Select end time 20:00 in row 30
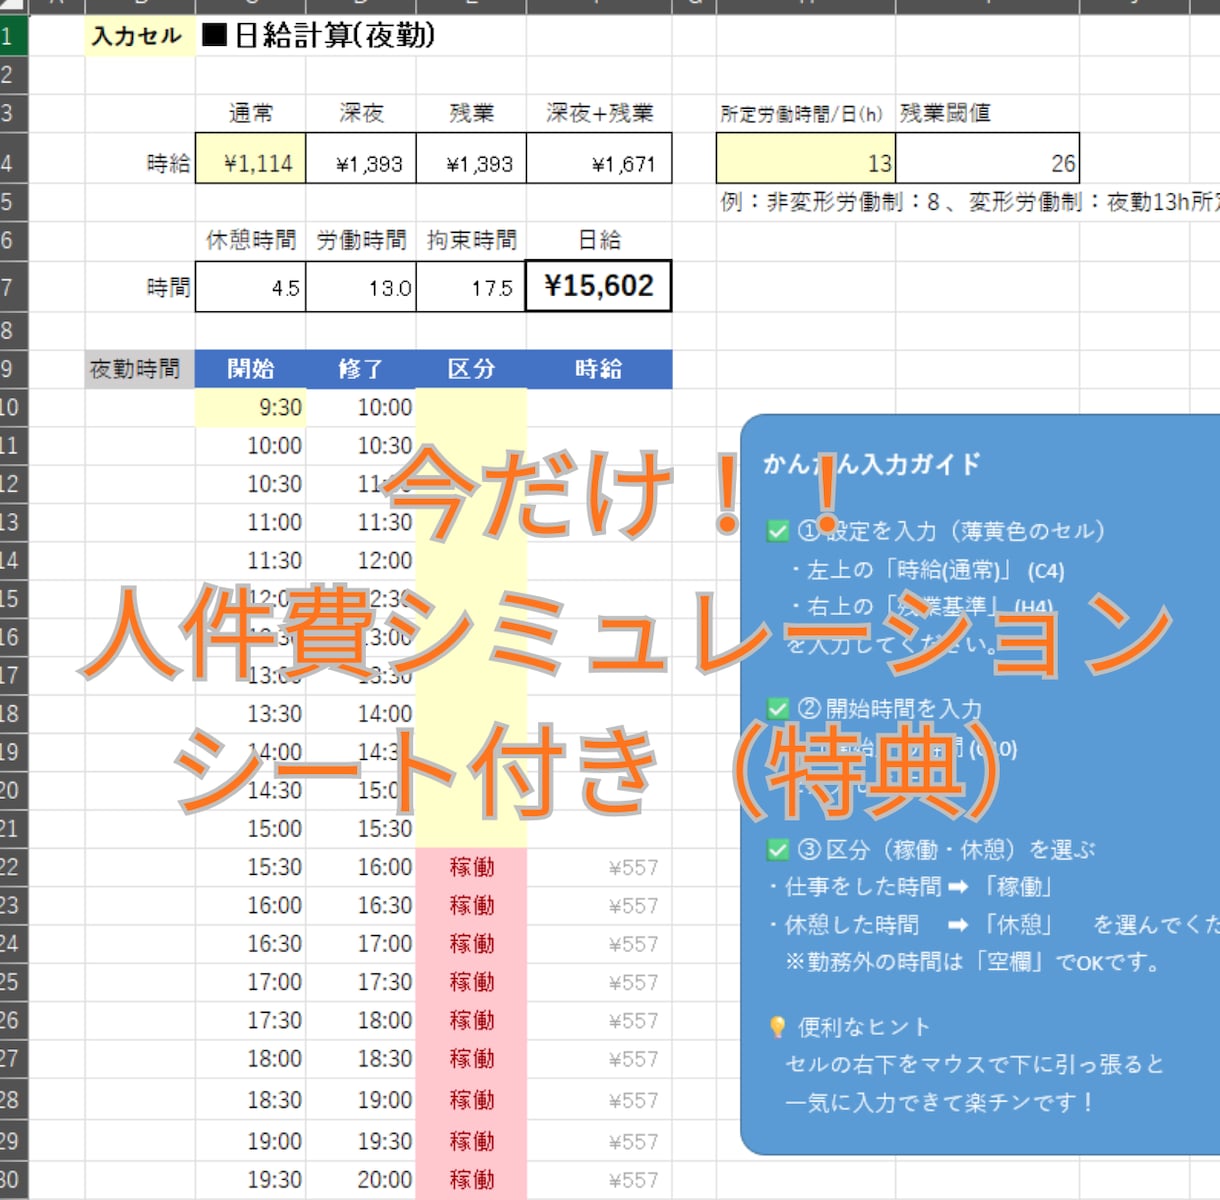The height and width of the screenshot is (1200, 1220). (x=361, y=1180)
